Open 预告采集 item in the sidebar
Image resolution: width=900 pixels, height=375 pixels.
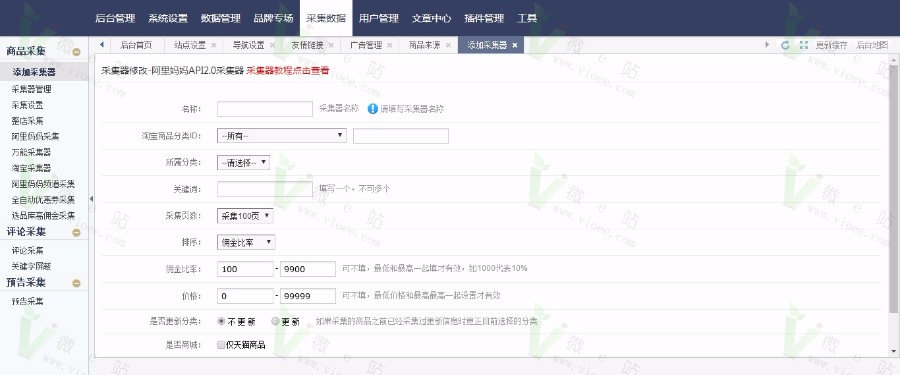pos(28,301)
